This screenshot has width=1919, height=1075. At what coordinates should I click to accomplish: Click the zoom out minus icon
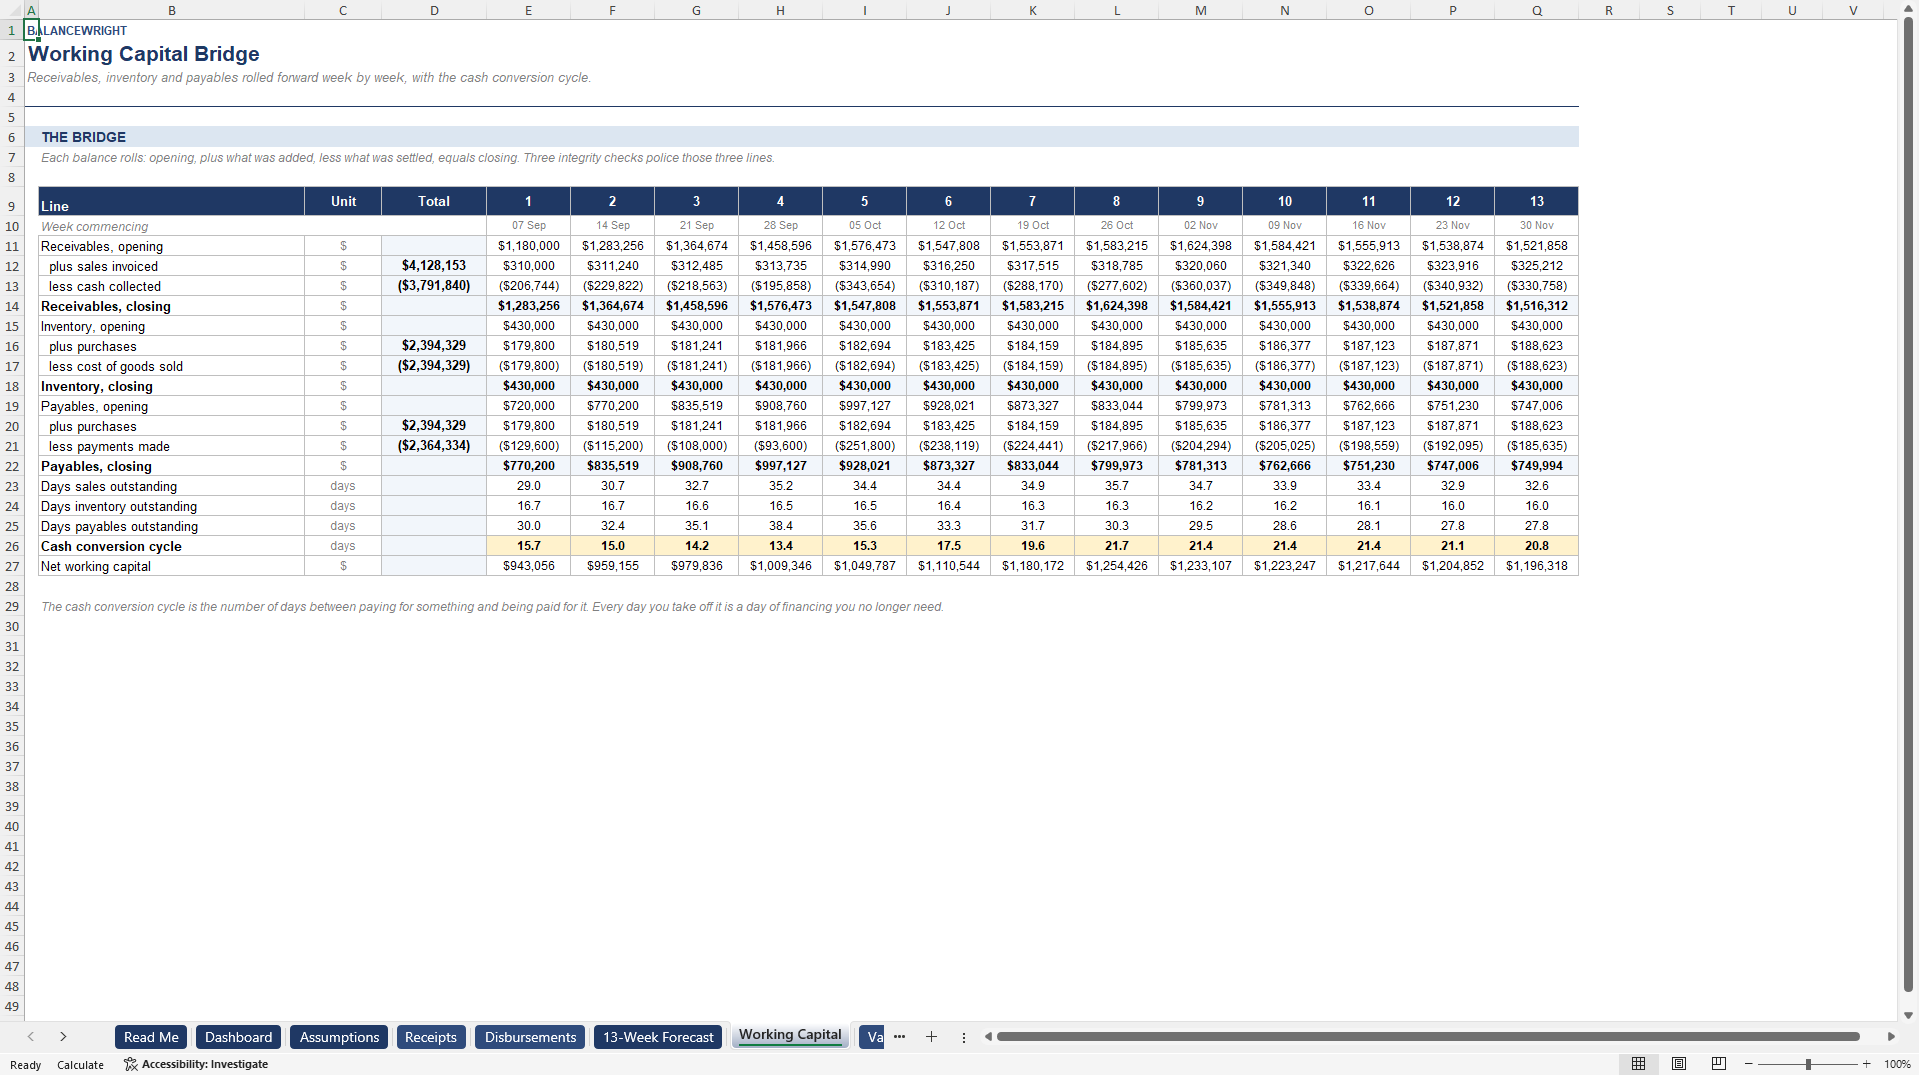[x=1749, y=1064]
